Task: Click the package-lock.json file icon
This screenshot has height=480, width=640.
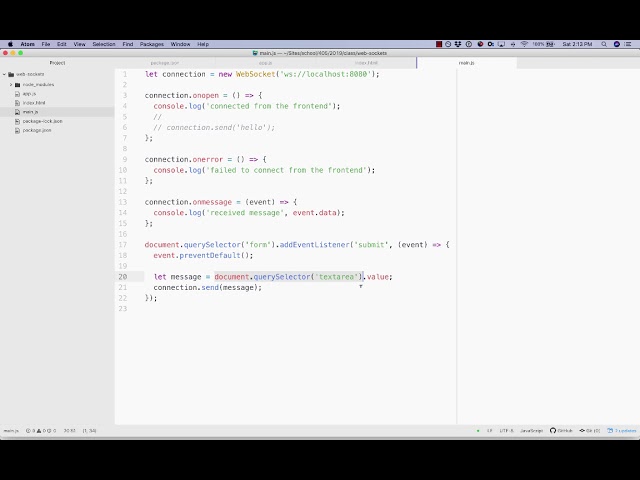Action: click(x=17, y=121)
